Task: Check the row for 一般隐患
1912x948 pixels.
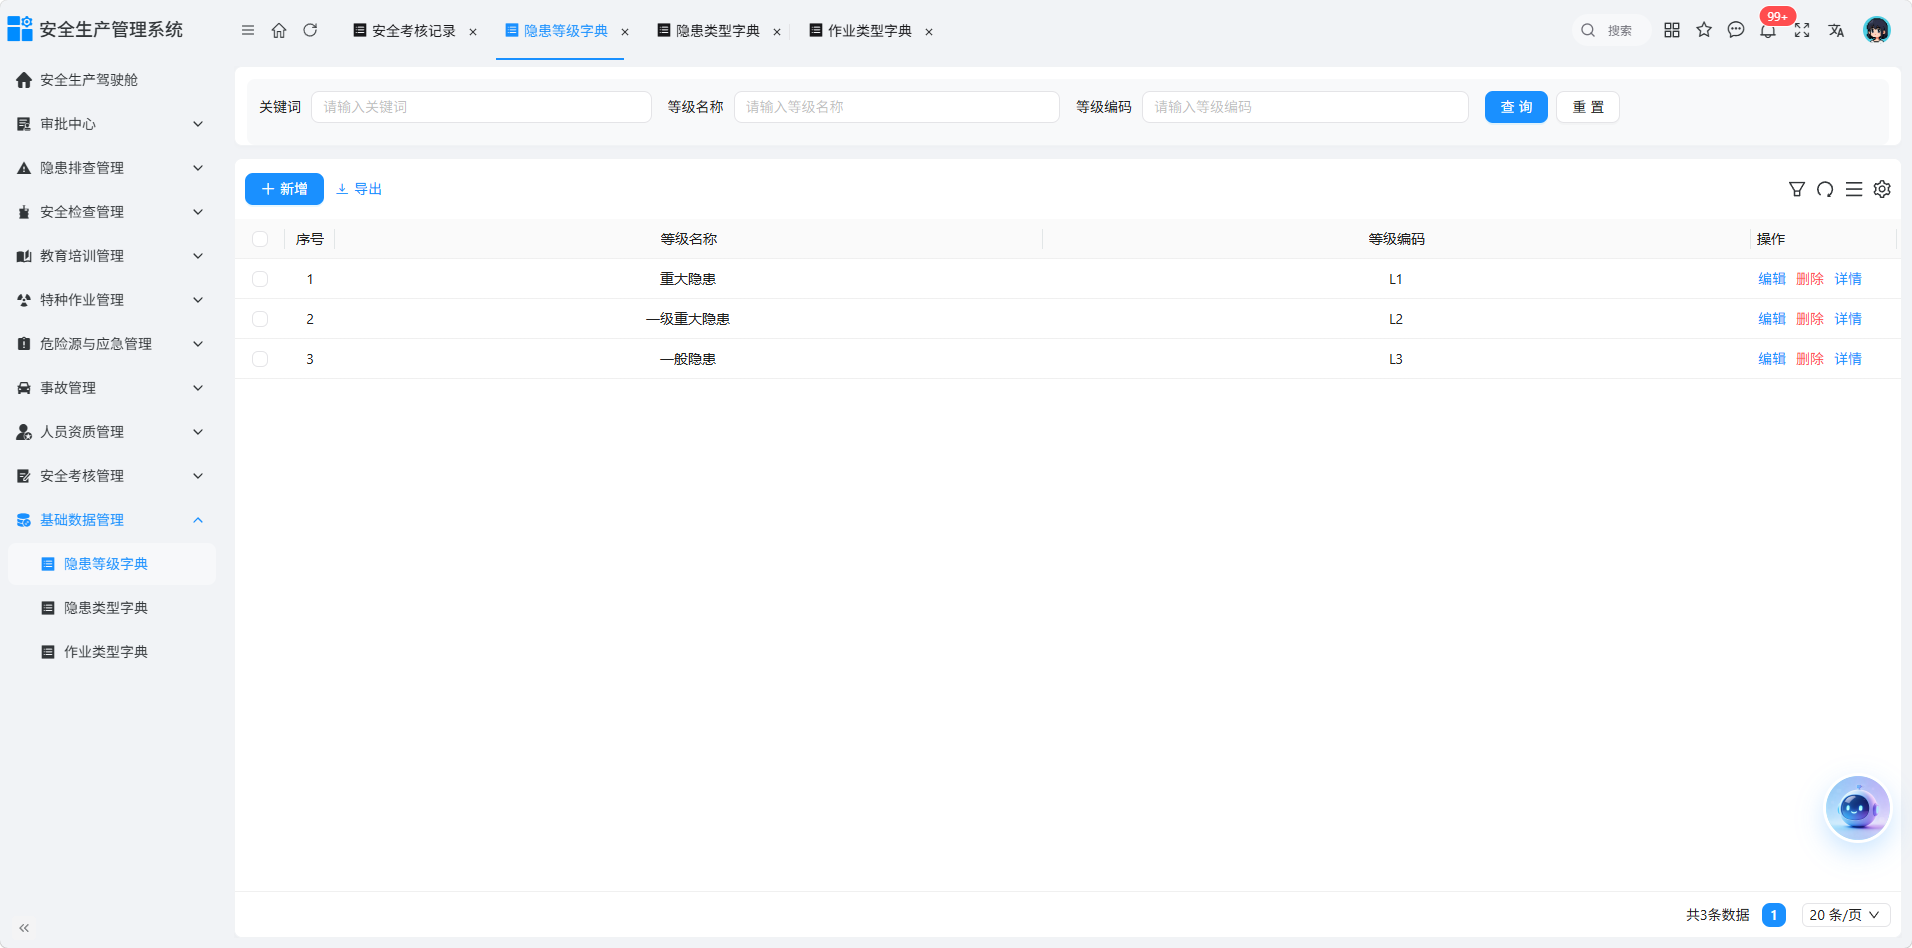Action: pyautogui.click(x=260, y=359)
